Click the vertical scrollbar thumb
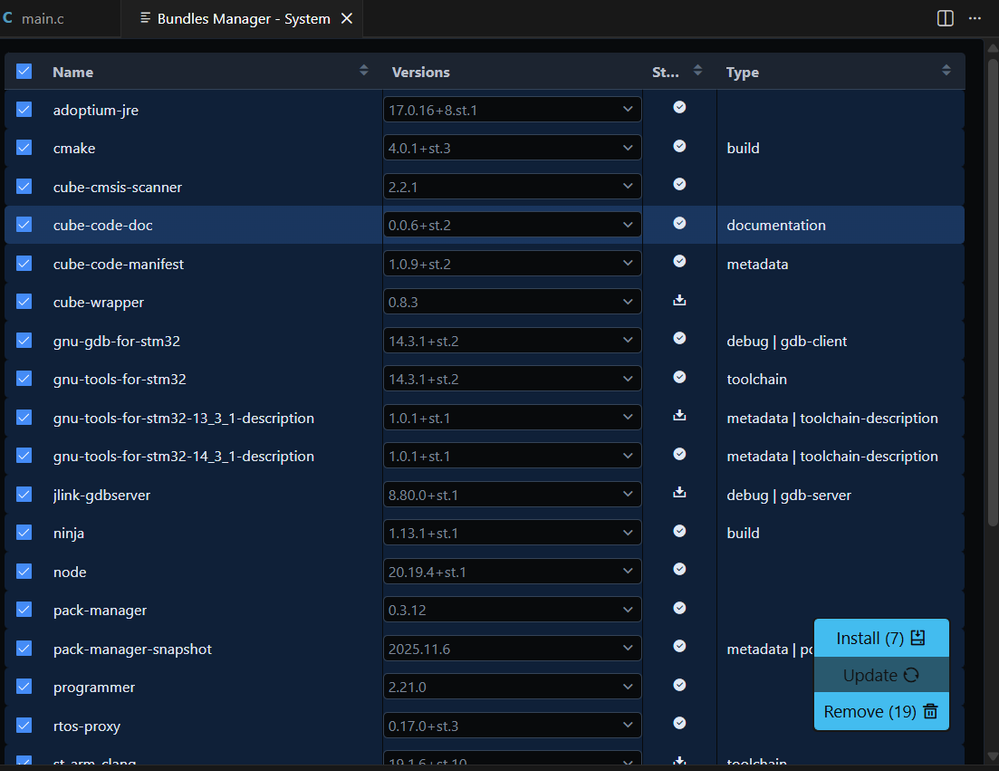999x771 pixels. point(993,293)
